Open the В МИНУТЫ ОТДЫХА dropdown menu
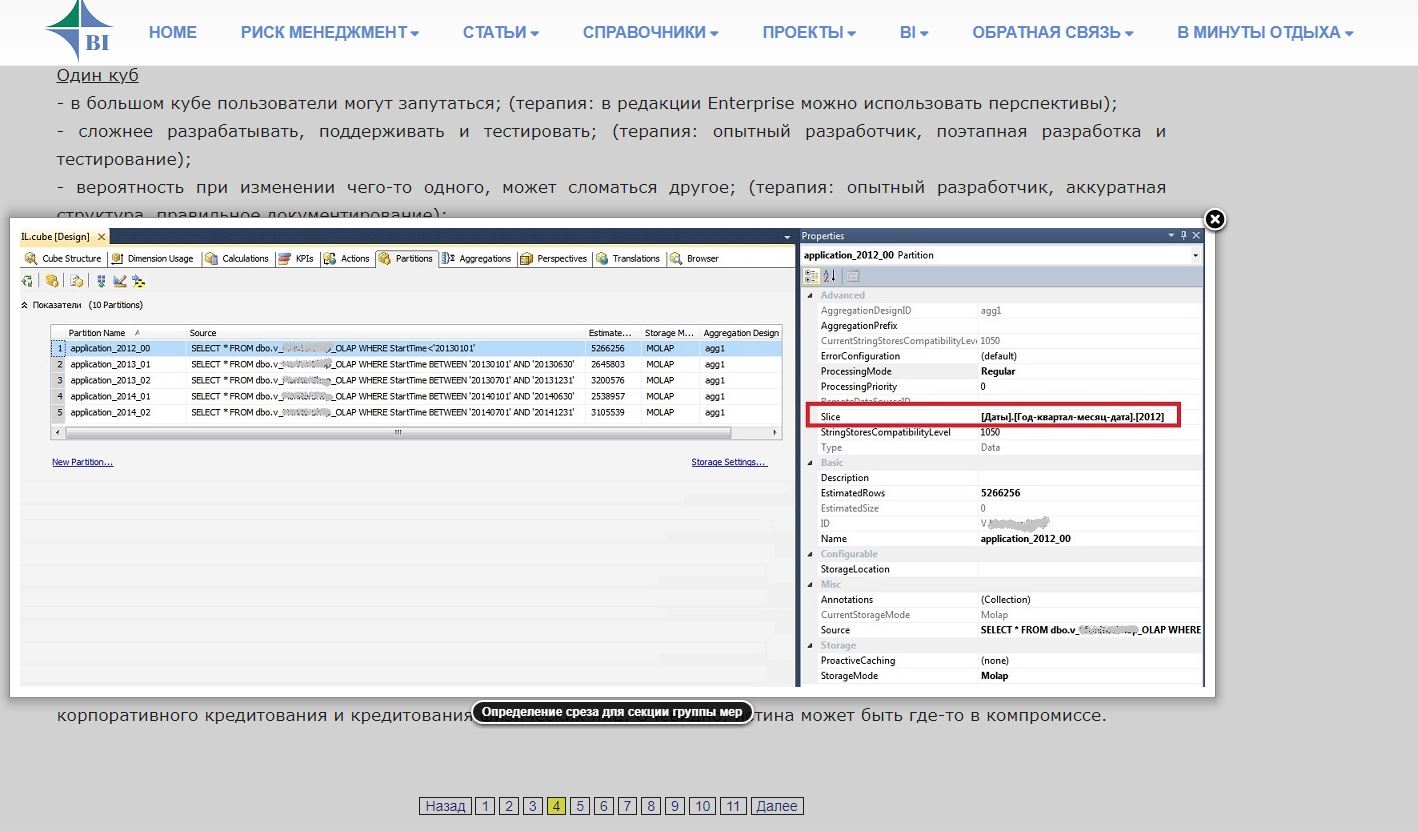This screenshot has height=831, width=1418. click(x=1265, y=32)
